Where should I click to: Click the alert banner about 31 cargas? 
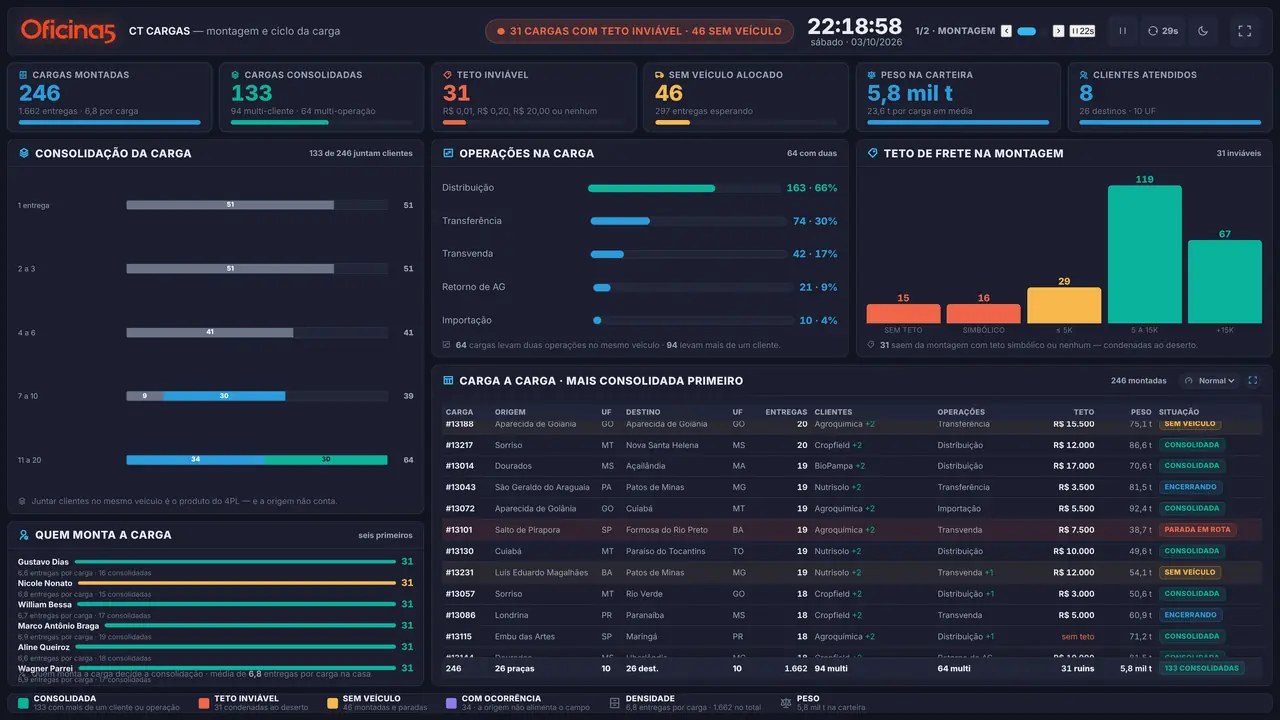639,31
